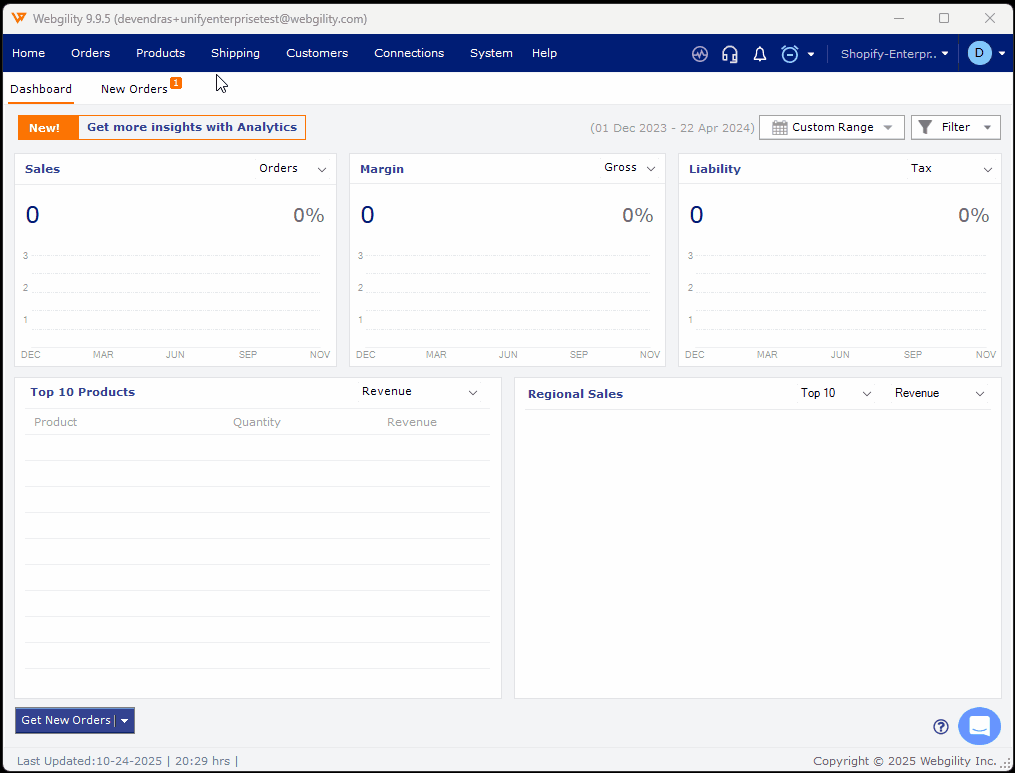Screen dimensions: 1015x773
Task: Open the chat bubble widget
Action: tap(979, 726)
